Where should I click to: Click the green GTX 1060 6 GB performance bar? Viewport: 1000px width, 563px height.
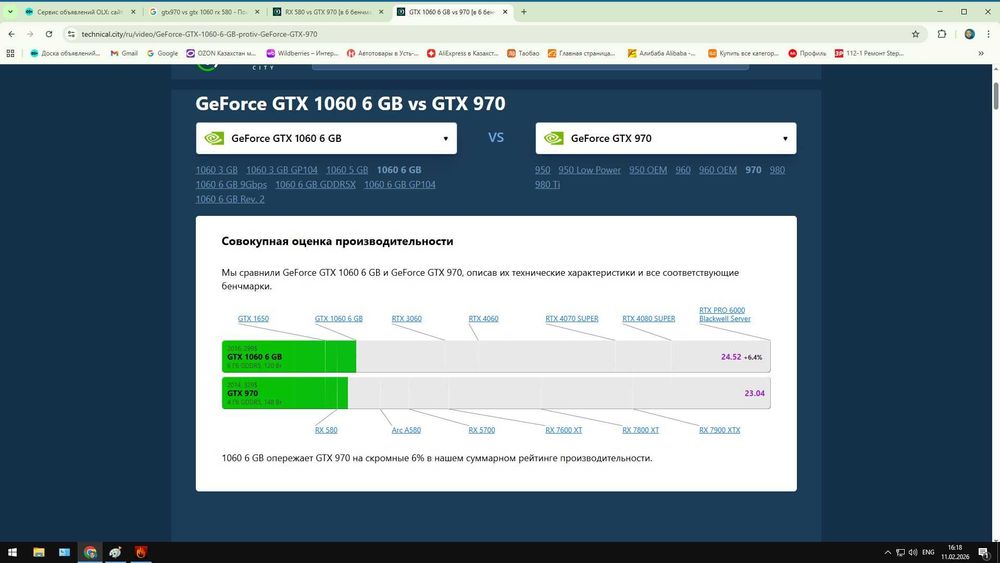click(x=289, y=356)
